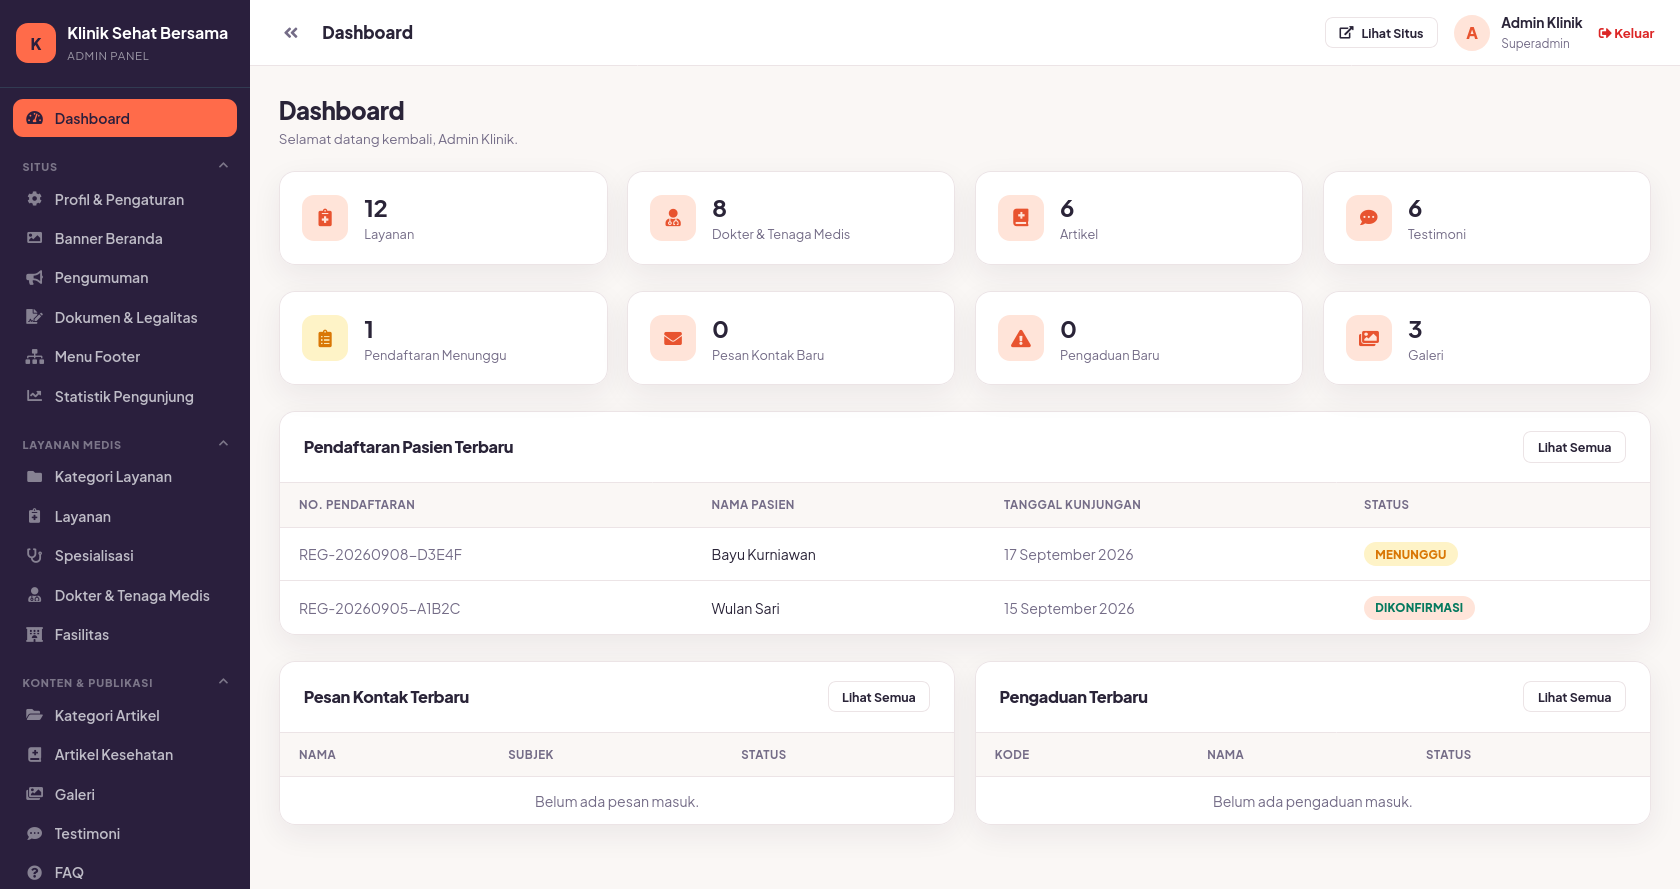Click the sitemap icon beside Menu Footer
Image resolution: width=1680 pixels, height=889 pixels.
(x=35, y=357)
